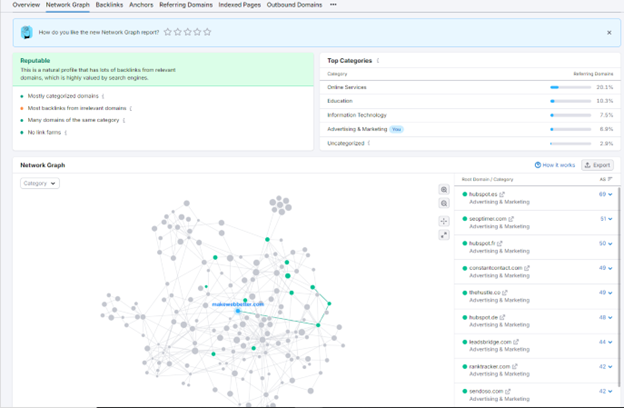Open the How it works link
This screenshot has width=624, height=408.
[x=554, y=165]
